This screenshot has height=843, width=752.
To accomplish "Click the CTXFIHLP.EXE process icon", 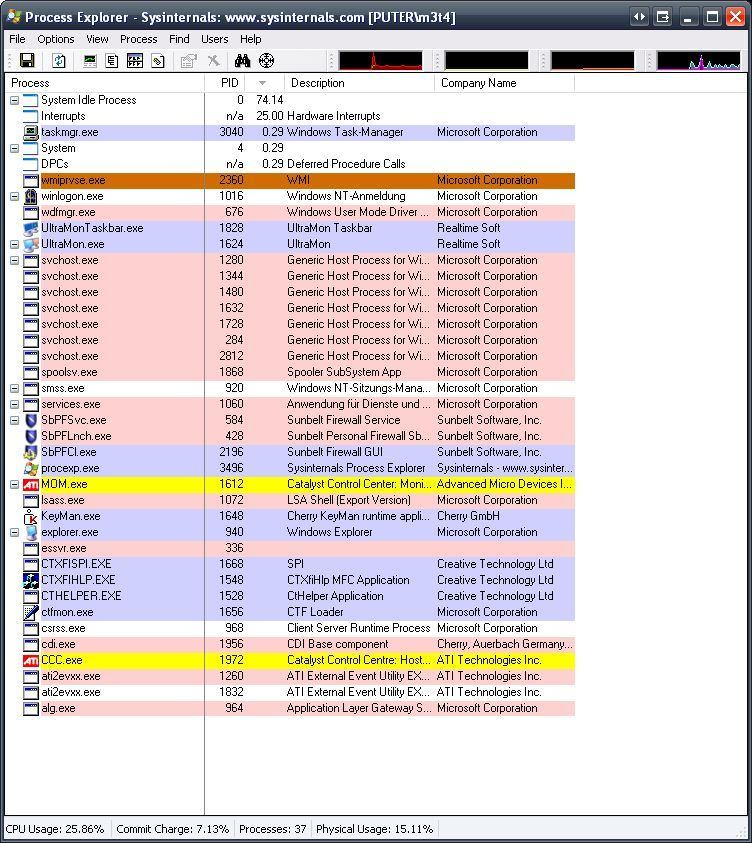I will pyautogui.click(x=31, y=581).
